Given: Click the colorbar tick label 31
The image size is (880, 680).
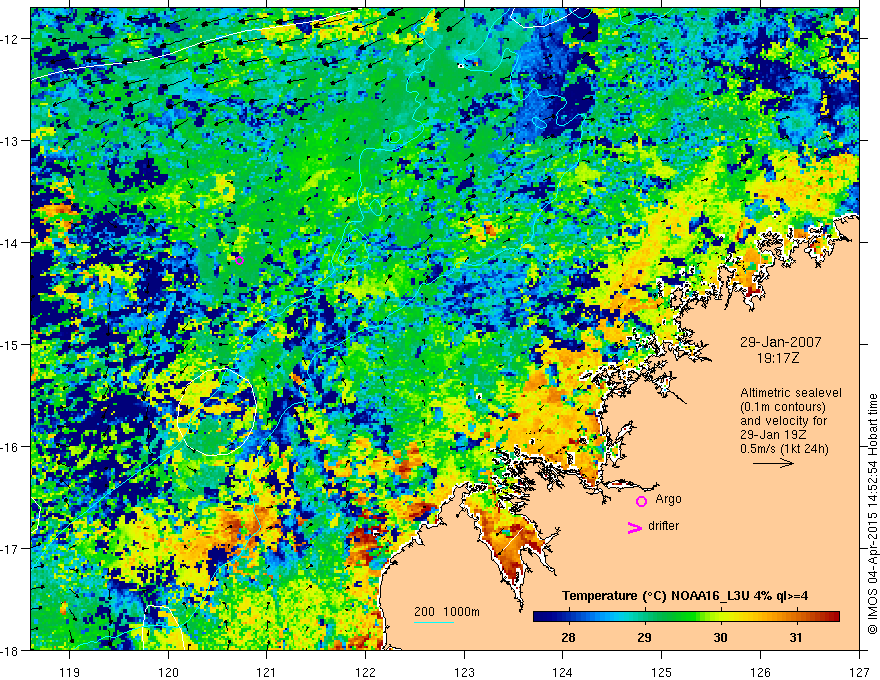Looking at the screenshot, I should point(796,637).
